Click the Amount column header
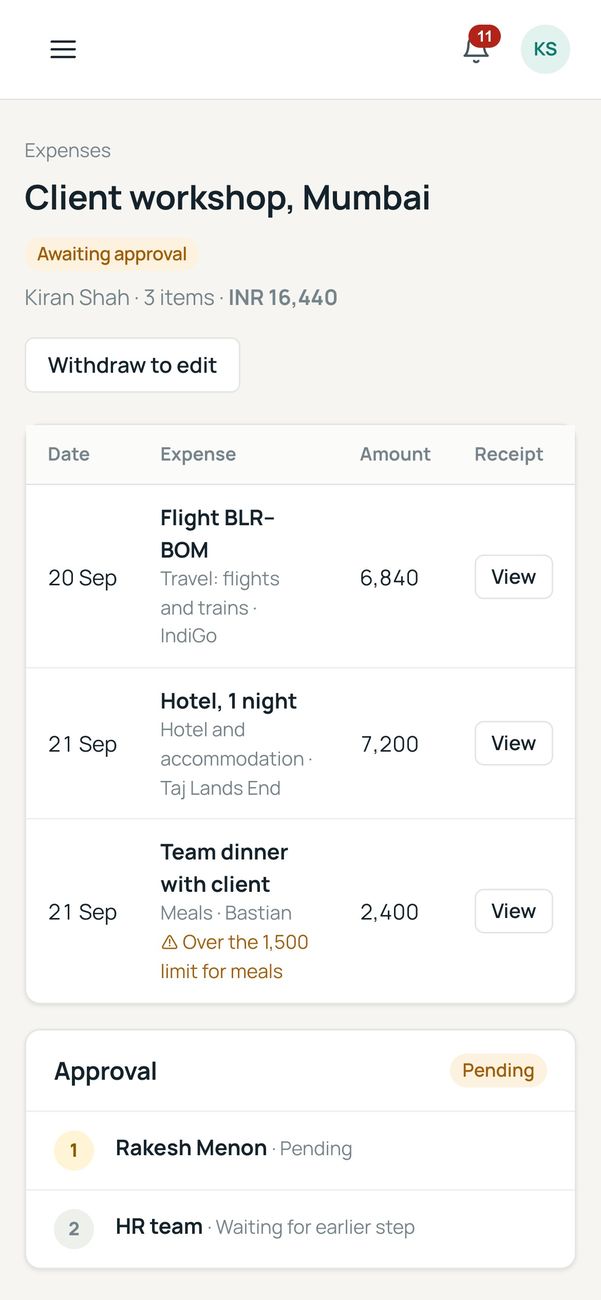Viewport: 601px width, 1300px height. [x=395, y=454]
